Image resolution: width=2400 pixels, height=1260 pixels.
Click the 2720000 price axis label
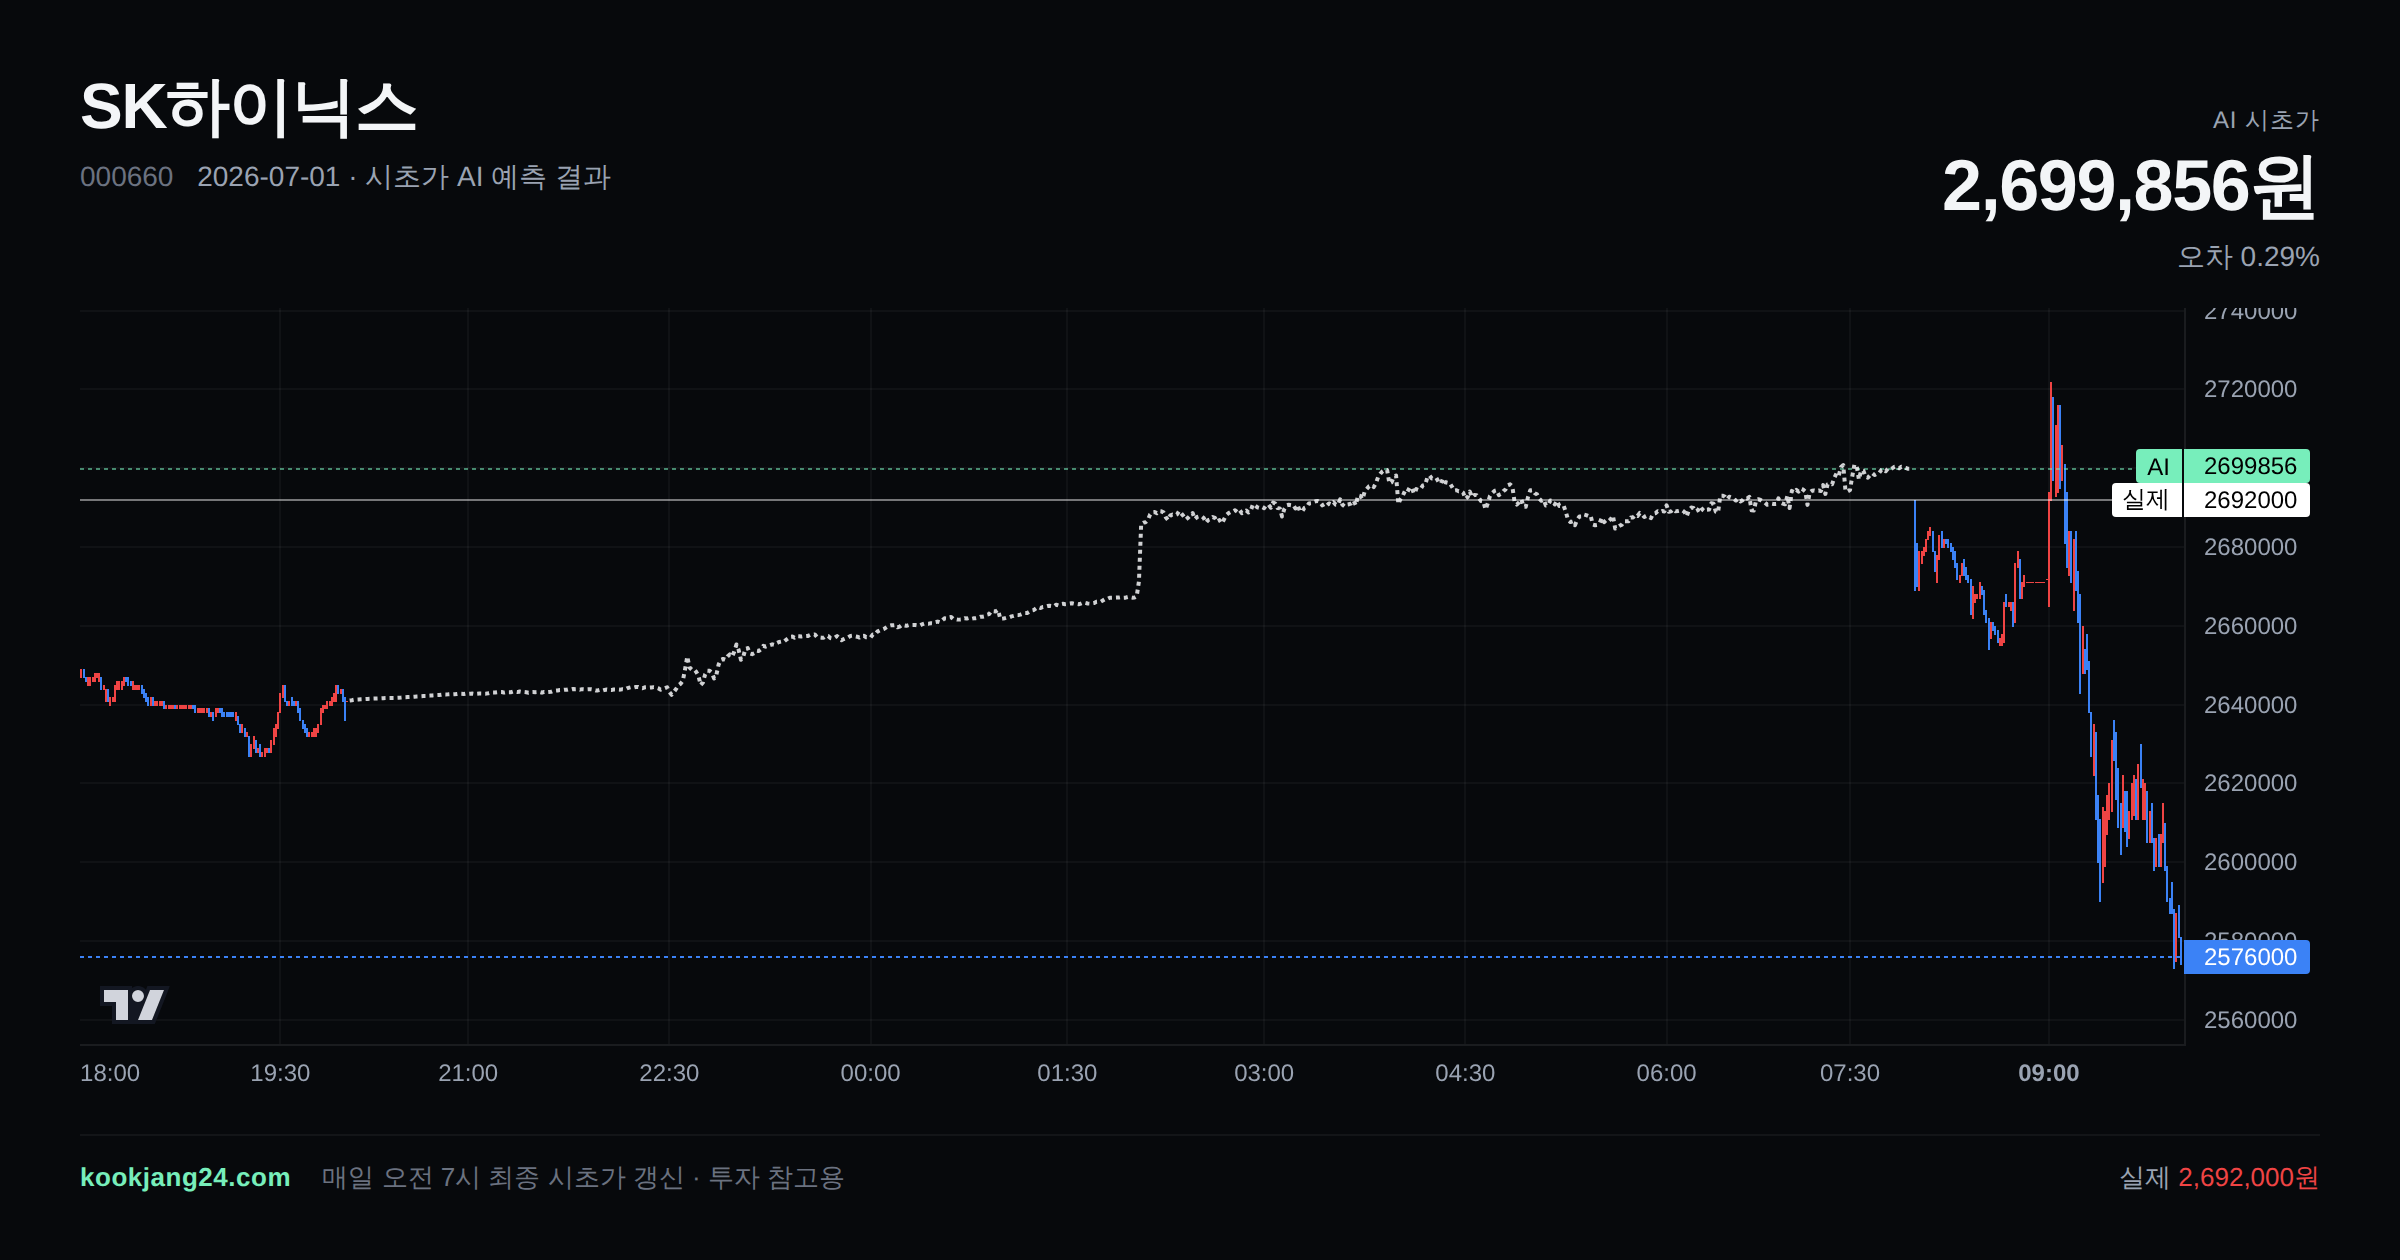pyautogui.click(x=2250, y=389)
